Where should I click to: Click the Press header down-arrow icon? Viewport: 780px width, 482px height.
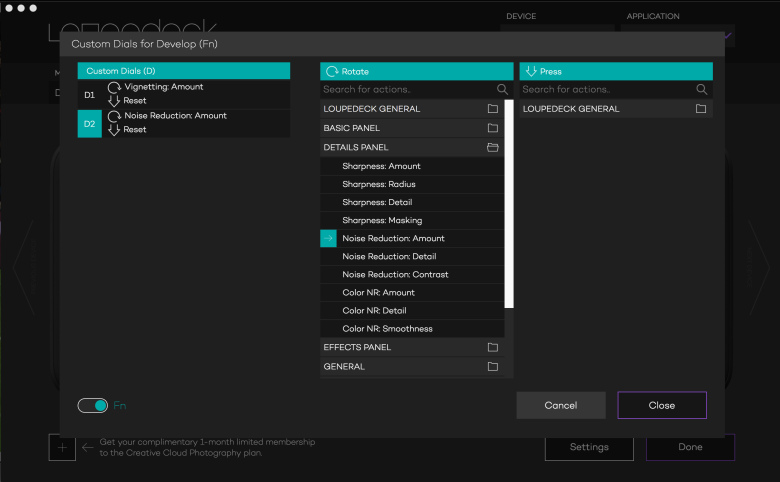[531, 71]
